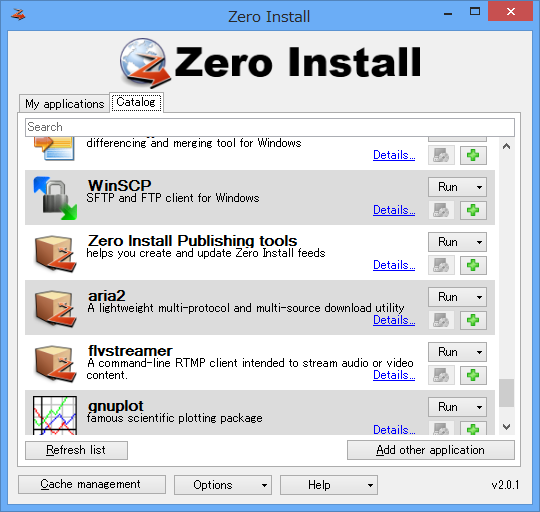
Task: Open the Options dropdown menu
Action: pyautogui.click(x=223, y=485)
